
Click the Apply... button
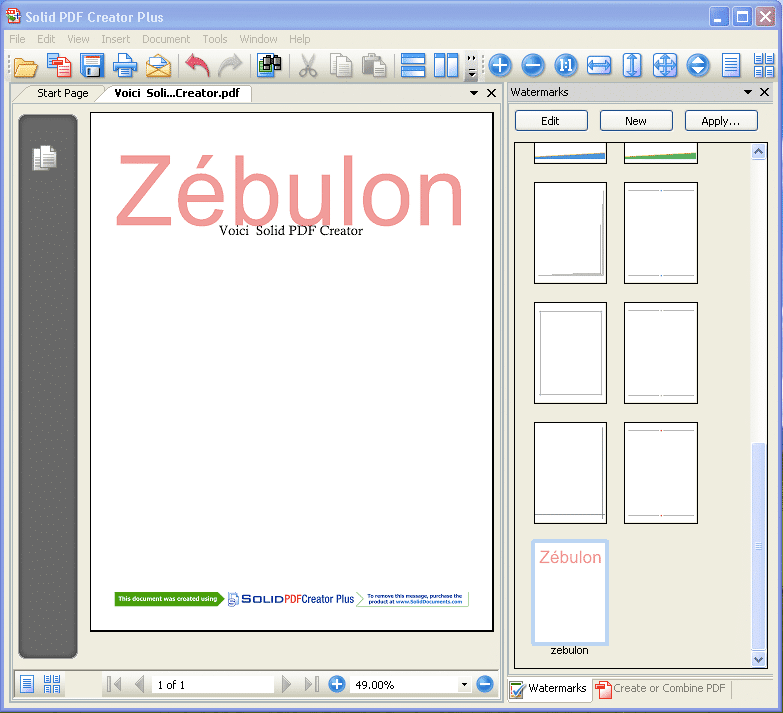click(x=721, y=121)
